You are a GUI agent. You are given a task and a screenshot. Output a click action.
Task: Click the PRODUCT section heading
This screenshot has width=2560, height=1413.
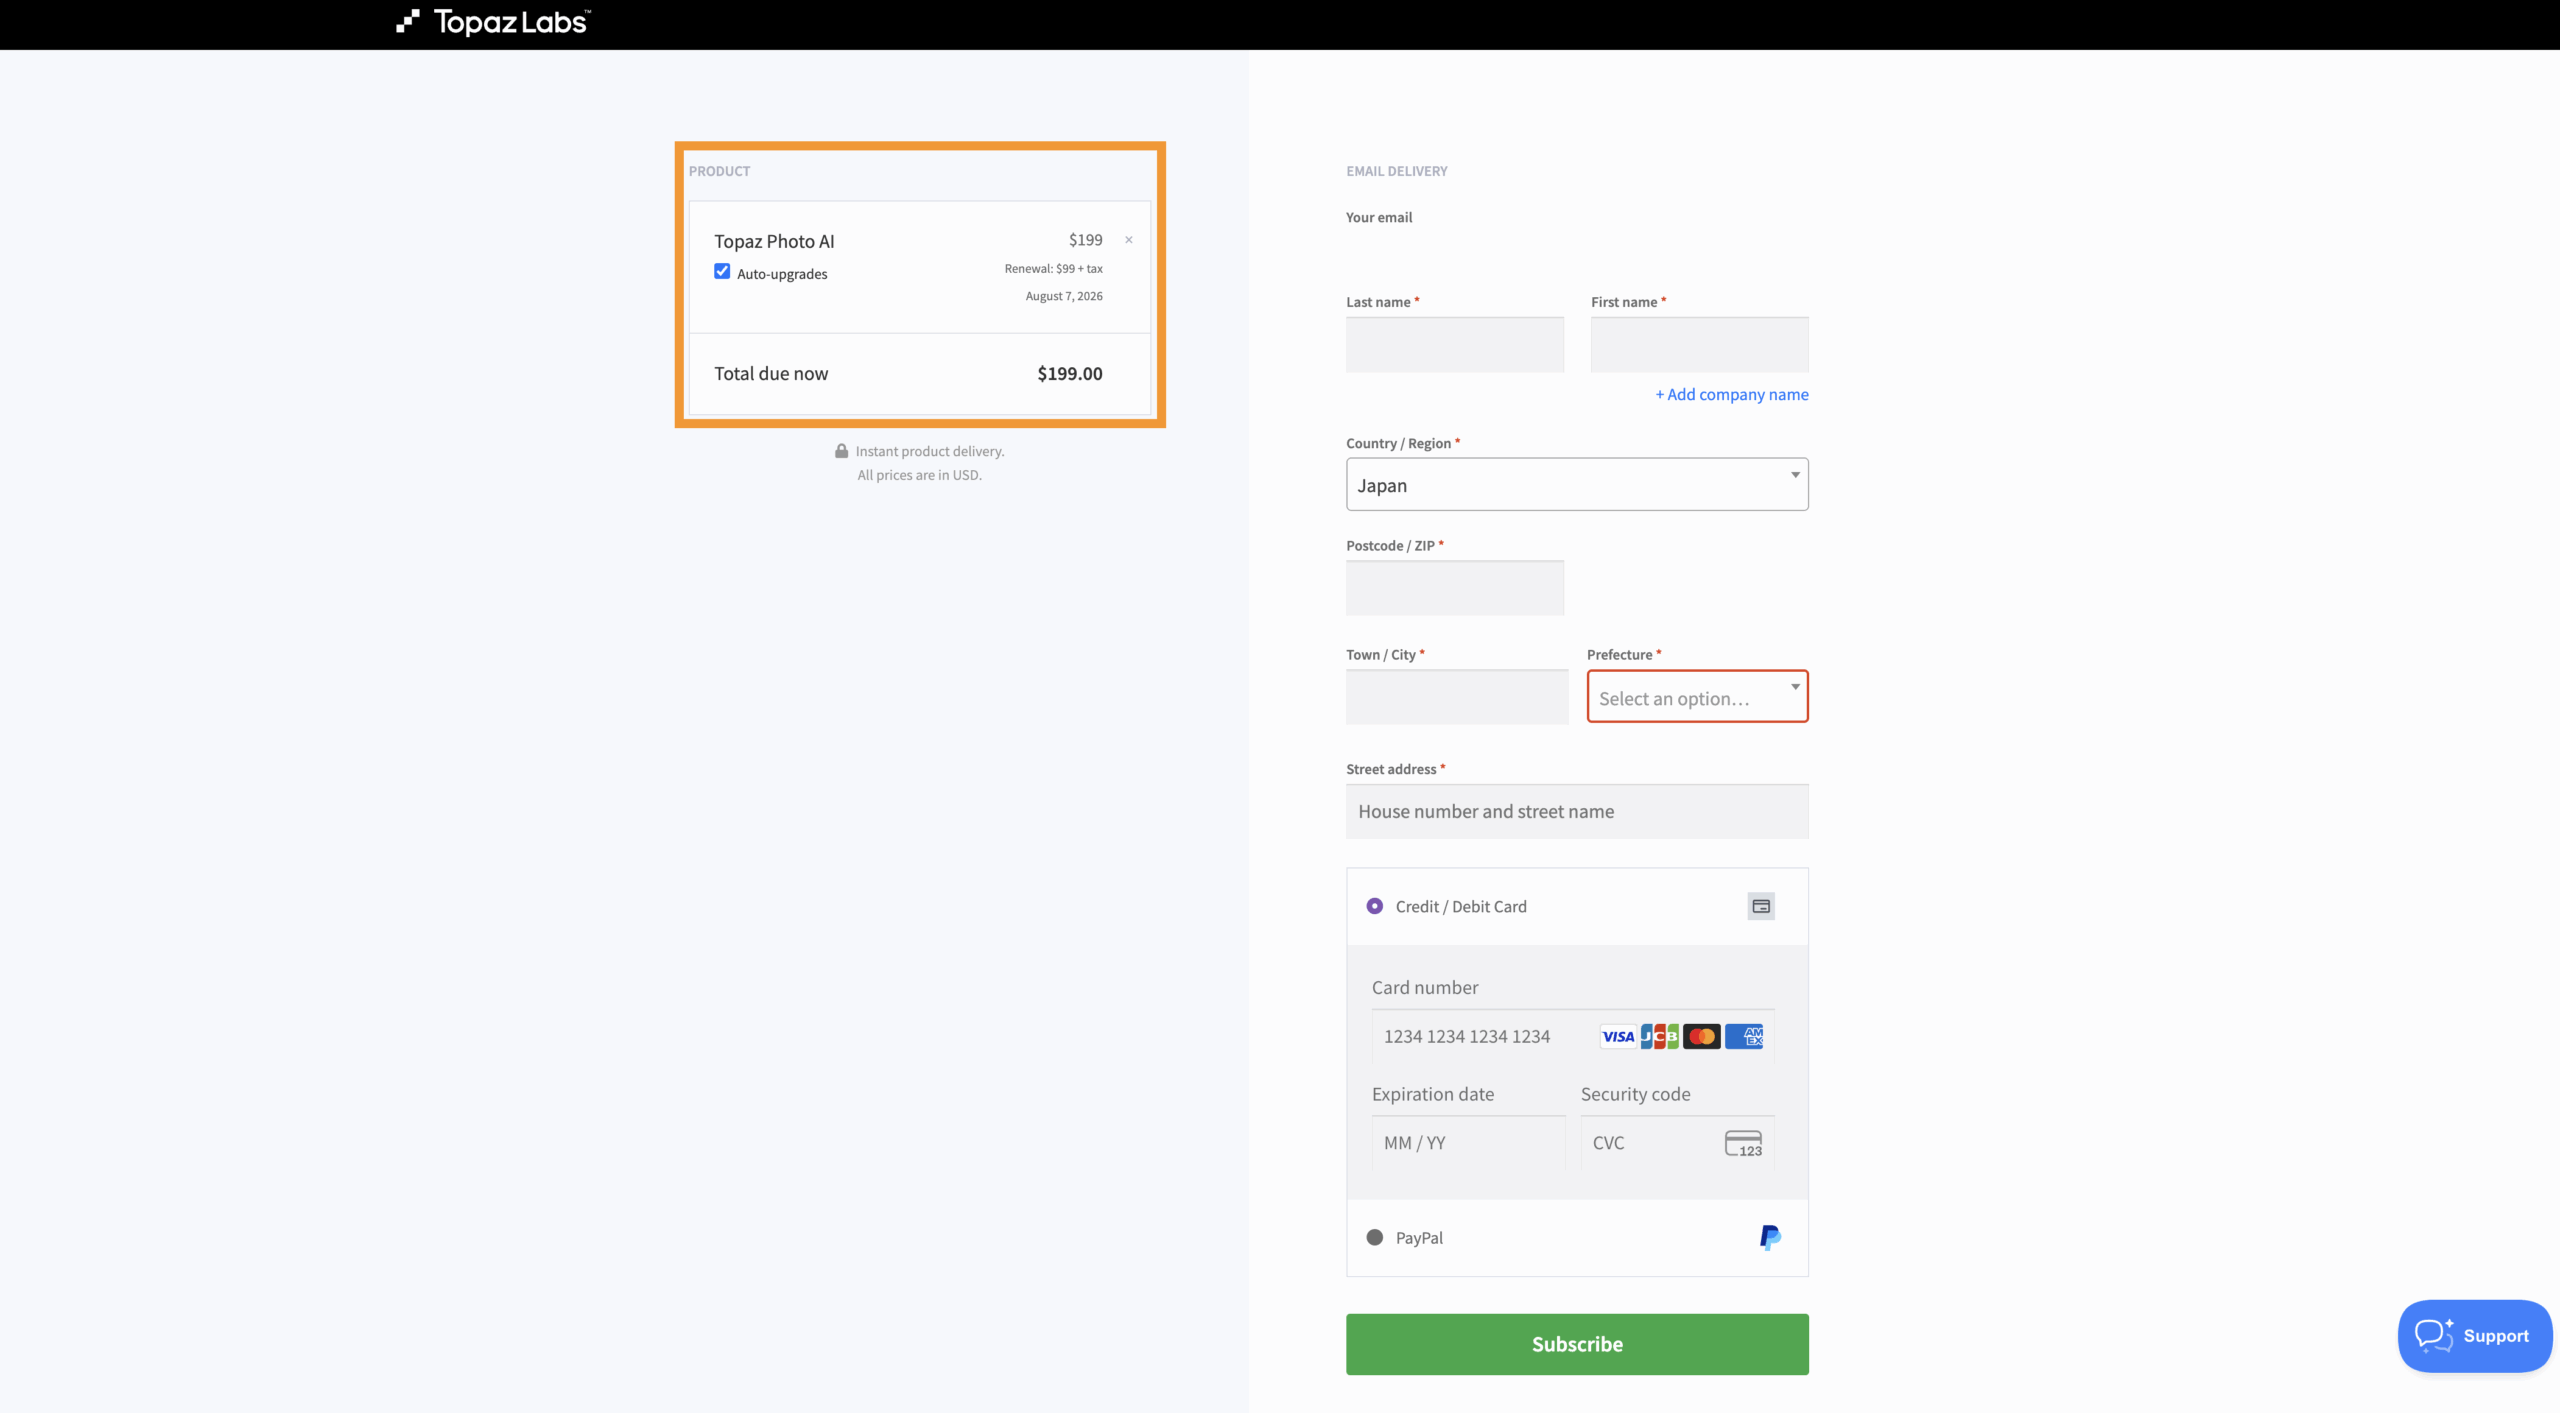click(x=719, y=171)
